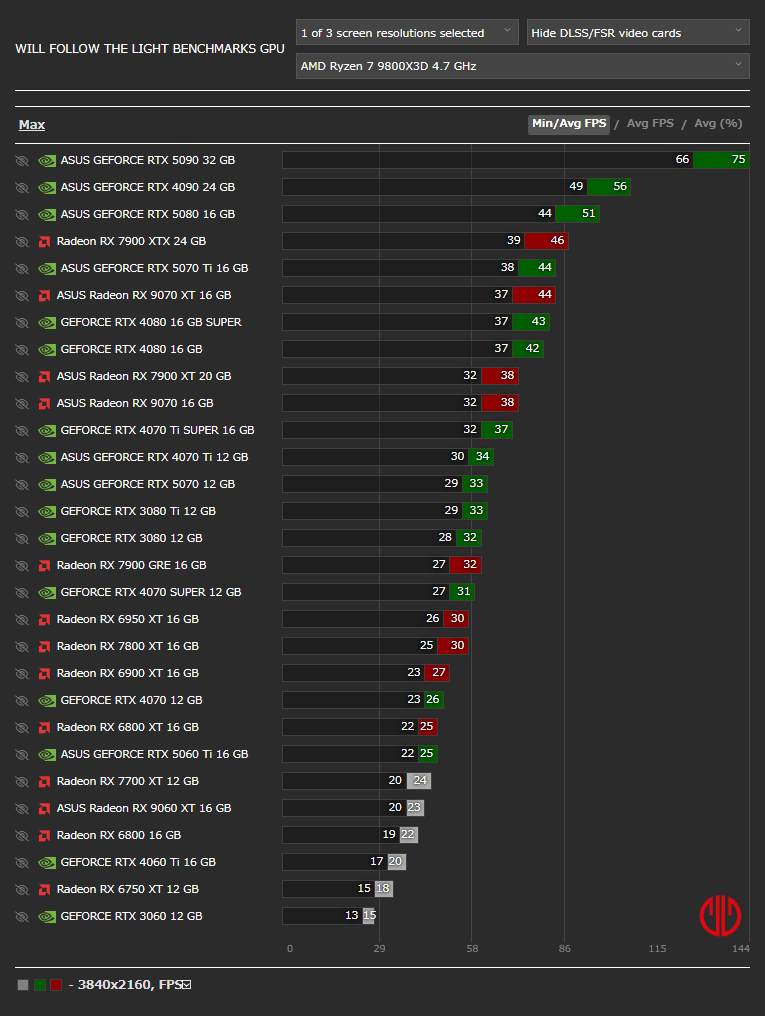This screenshot has width=765, height=1016.
Task: Click NVIDIA logo beside RTX 4070 SUPER 12 GB
Action: [47, 593]
